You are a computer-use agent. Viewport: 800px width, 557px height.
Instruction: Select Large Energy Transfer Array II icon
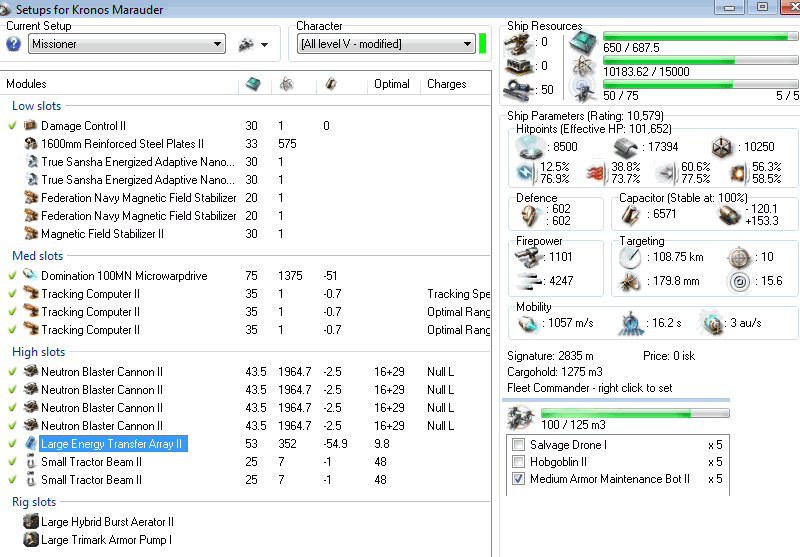pos(31,443)
